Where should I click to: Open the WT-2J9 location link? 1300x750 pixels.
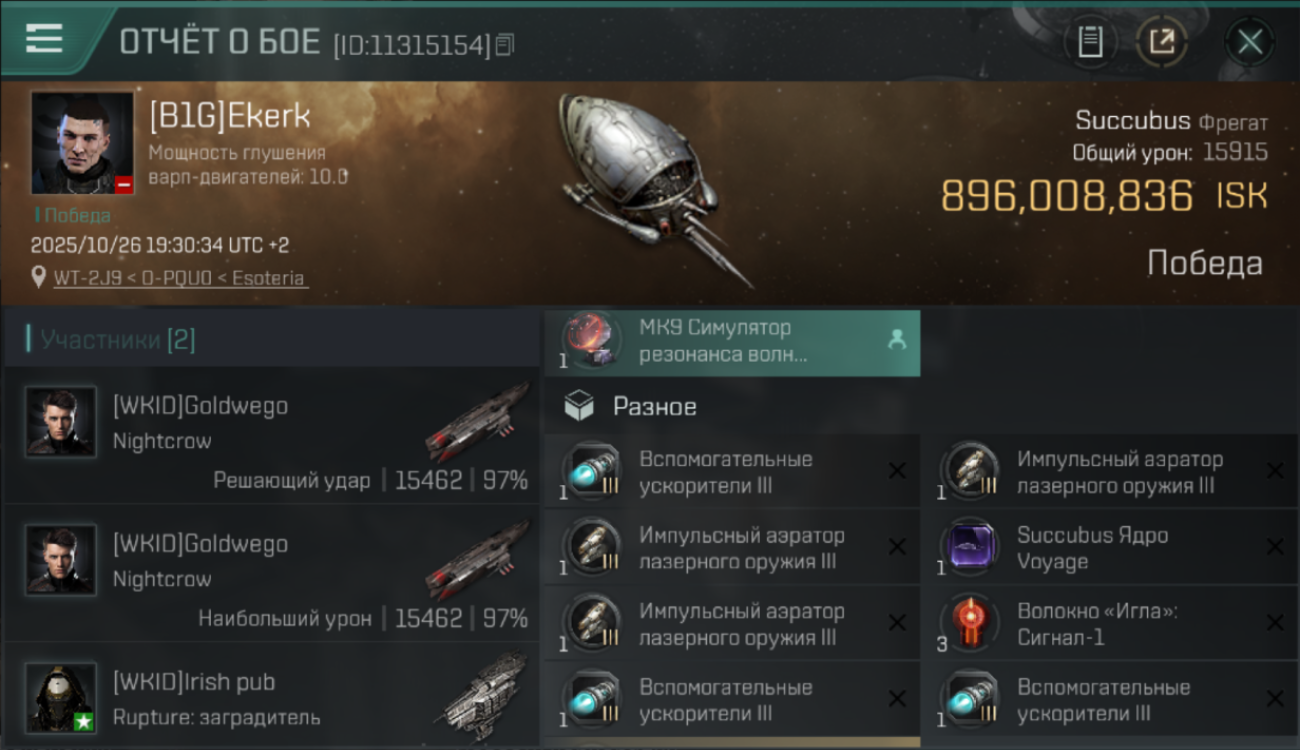180,278
